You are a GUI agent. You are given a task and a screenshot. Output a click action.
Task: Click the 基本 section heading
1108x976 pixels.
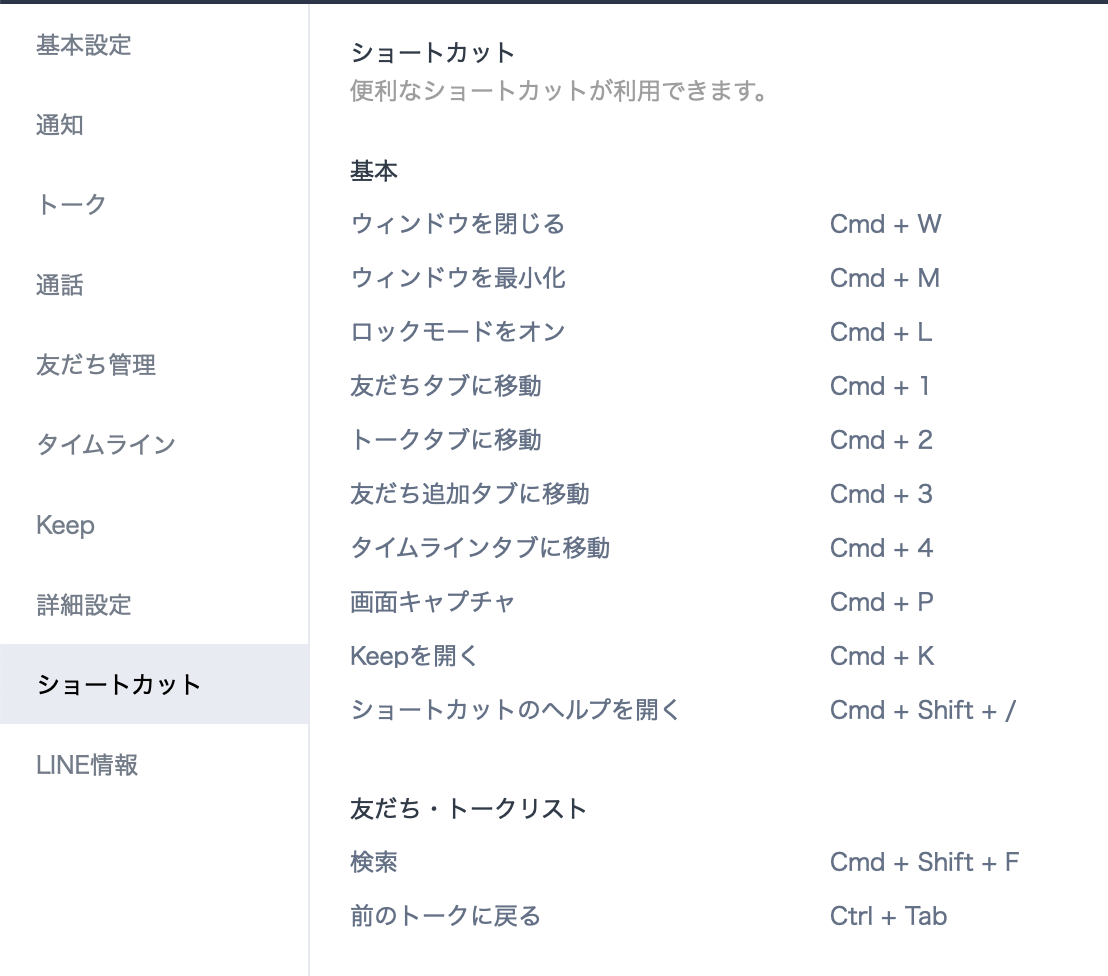[x=372, y=171]
